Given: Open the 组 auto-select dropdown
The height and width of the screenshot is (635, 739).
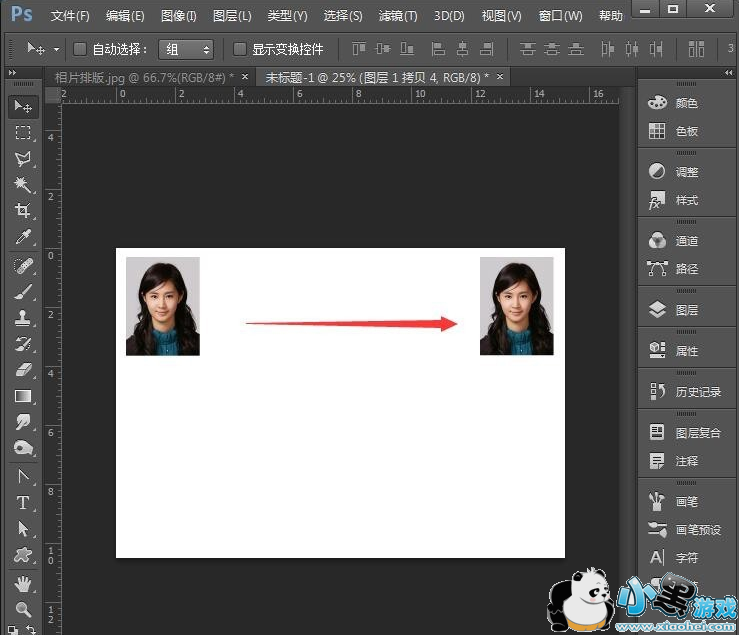Looking at the screenshot, I should [186, 49].
